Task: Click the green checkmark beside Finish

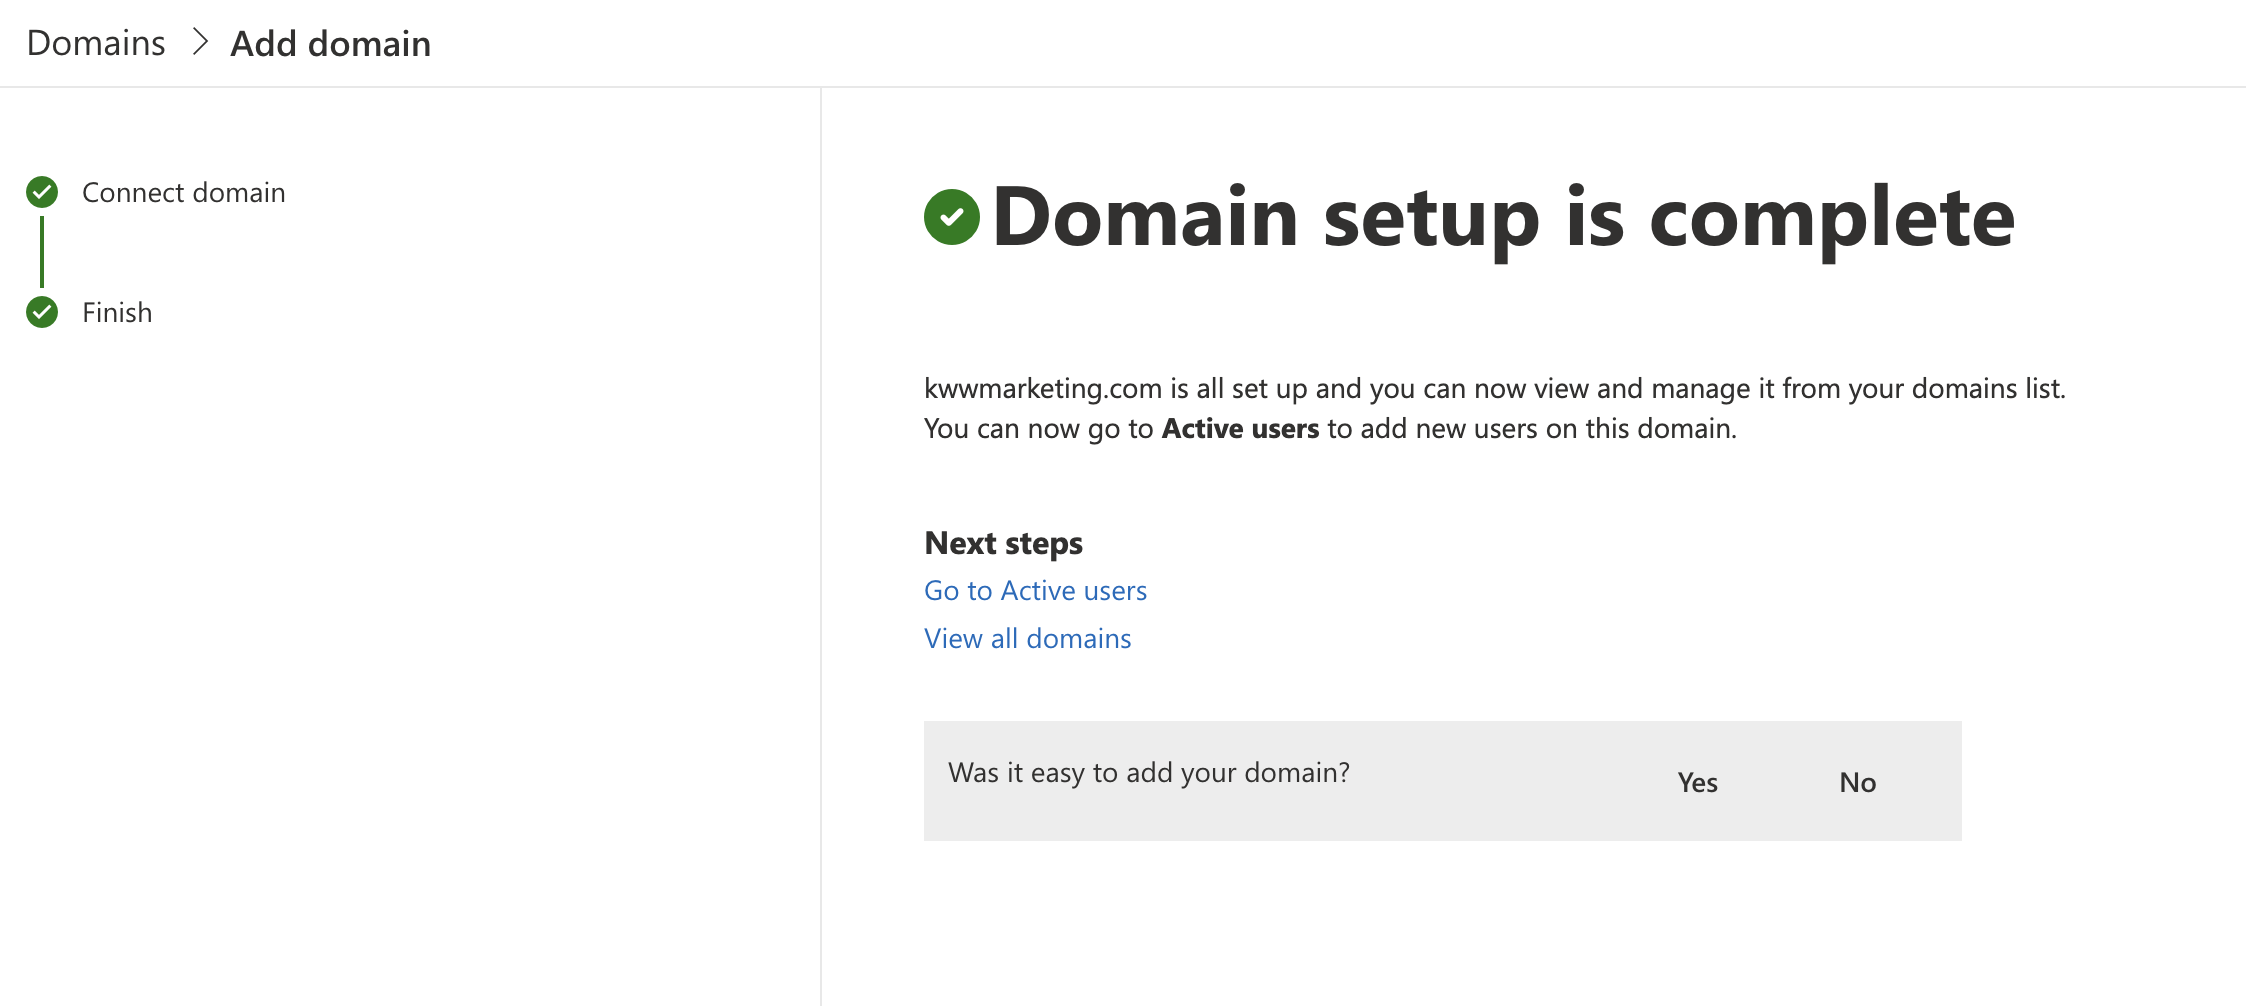Action: [42, 312]
